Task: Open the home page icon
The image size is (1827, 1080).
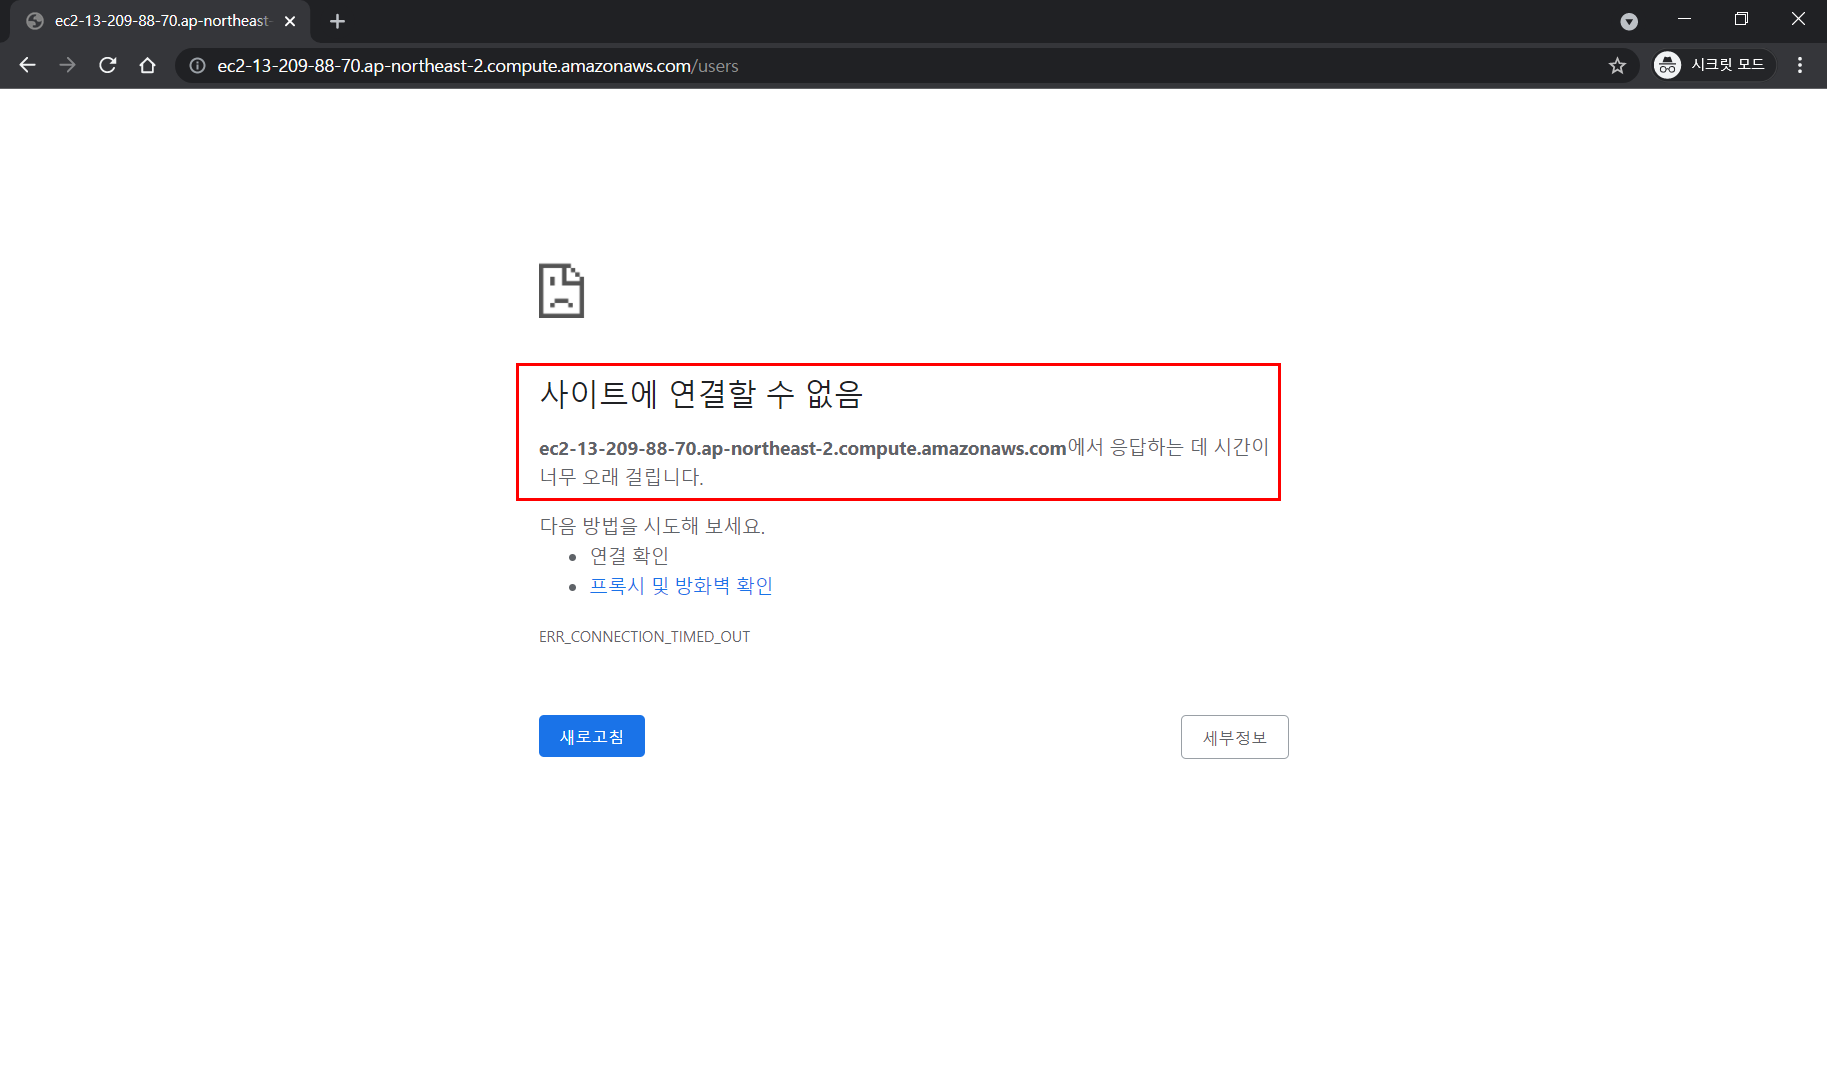Action: pyautogui.click(x=148, y=65)
